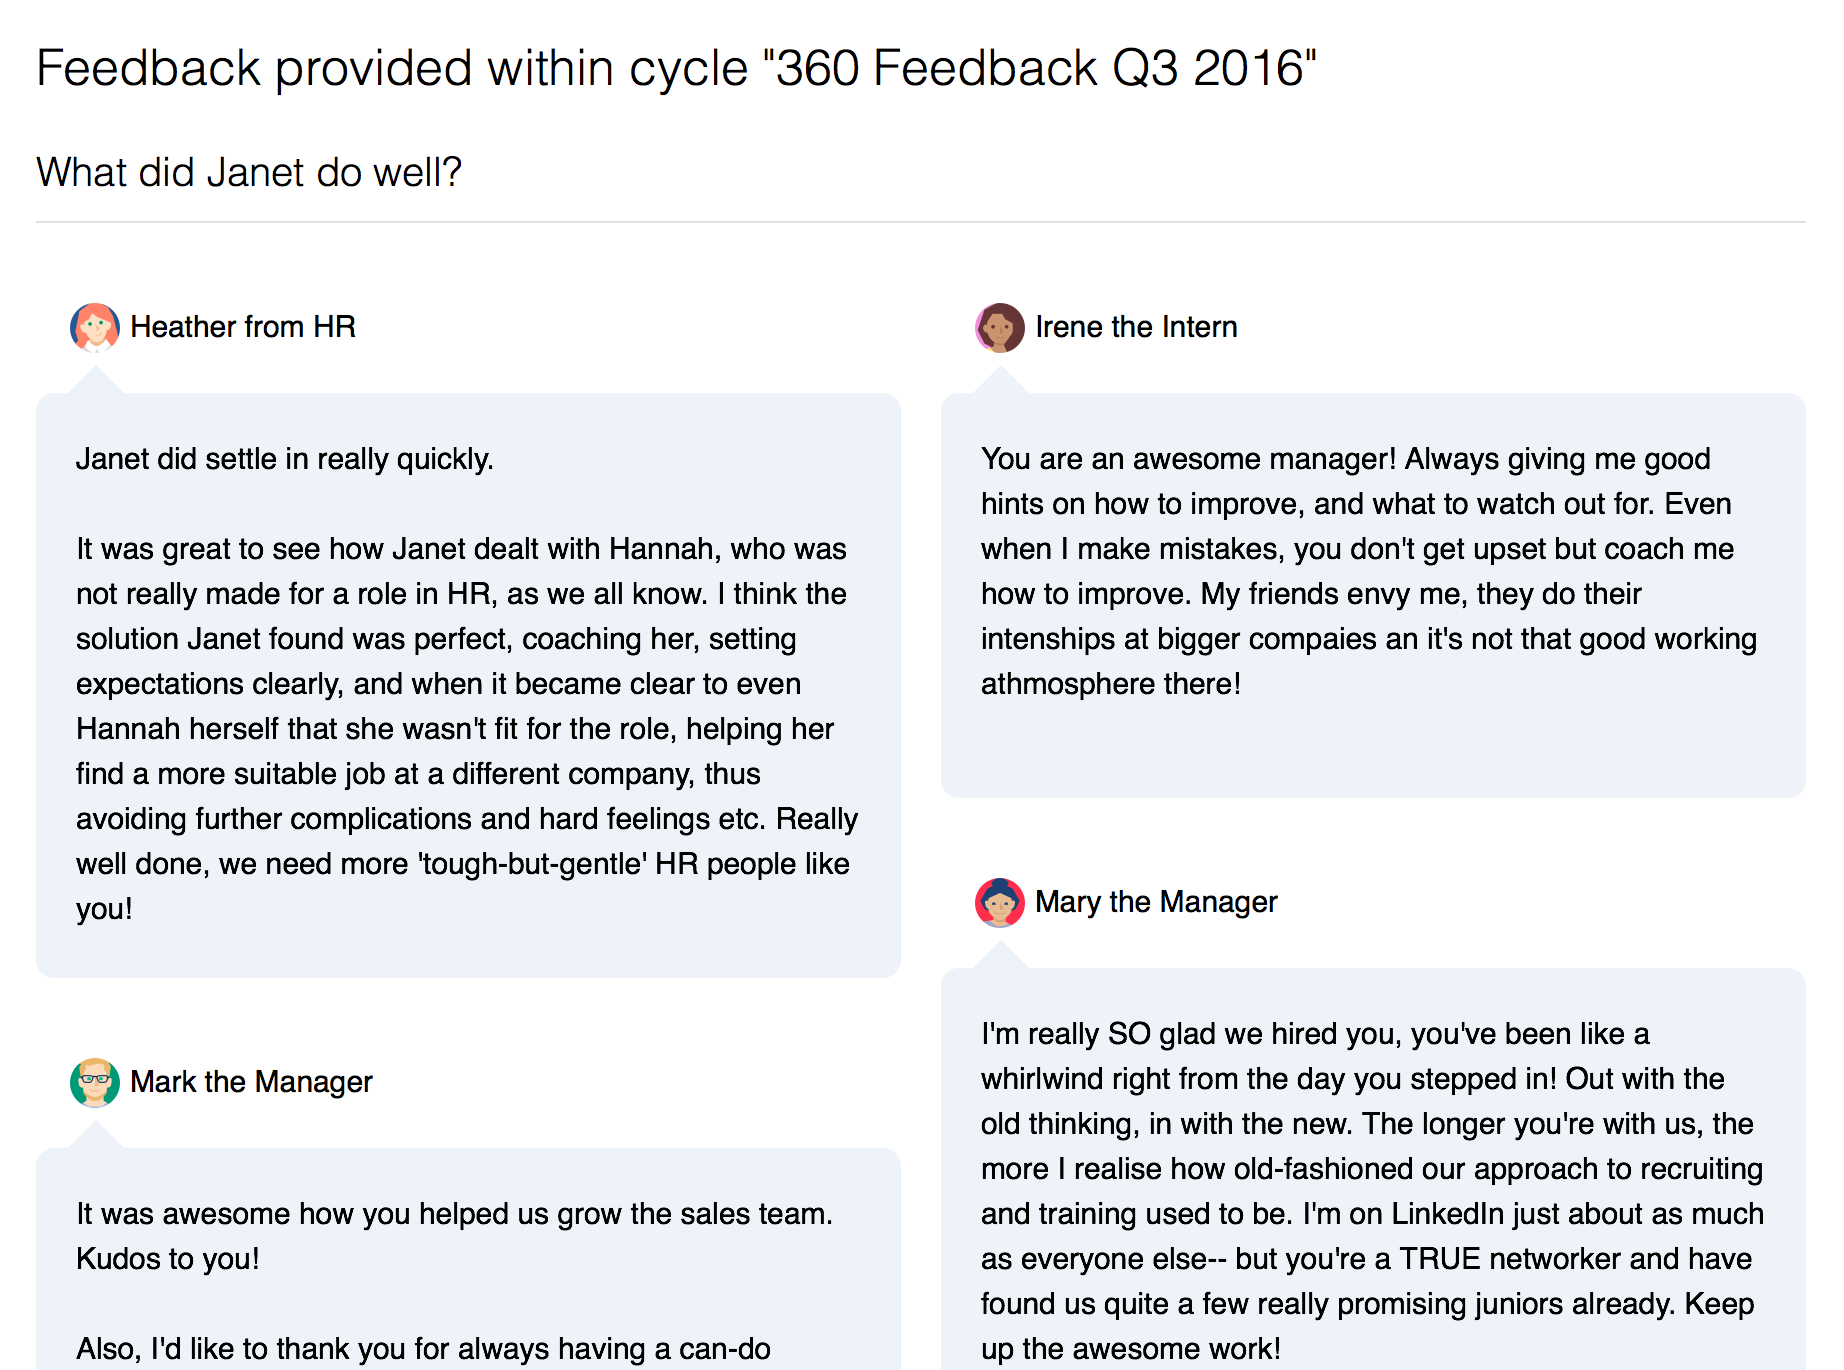Click Heather from HR's avatar icon
The width and height of the screenshot is (1844, 1370).
click(x=95, y=328)
